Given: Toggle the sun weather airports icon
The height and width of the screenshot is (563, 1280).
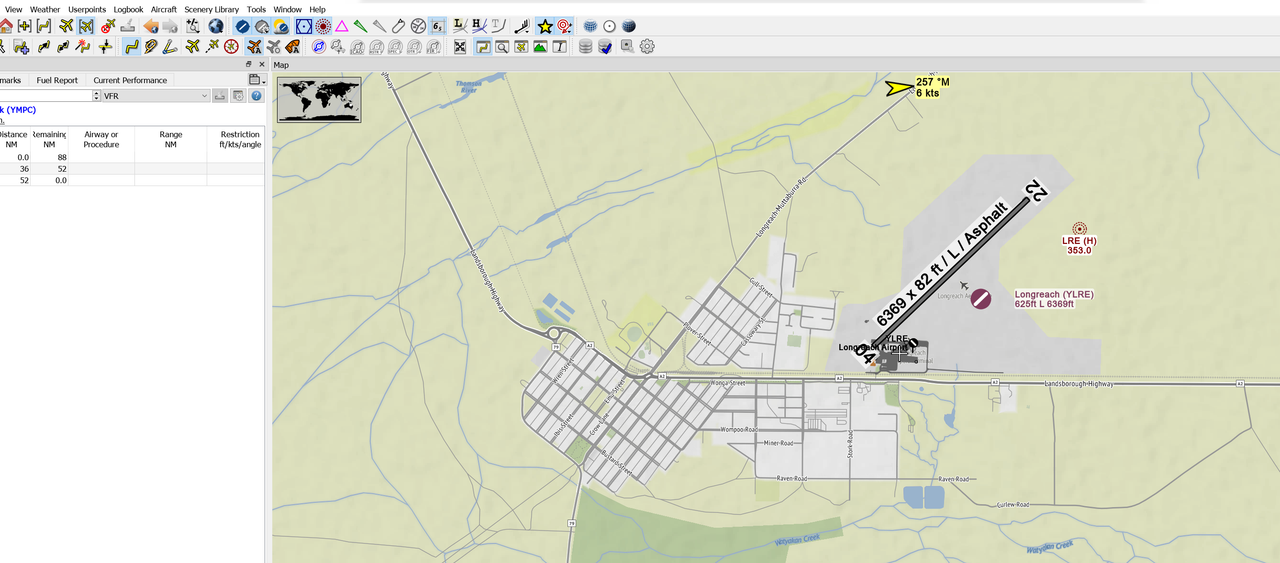Looking at the screenshot, I should coord(280,26).
